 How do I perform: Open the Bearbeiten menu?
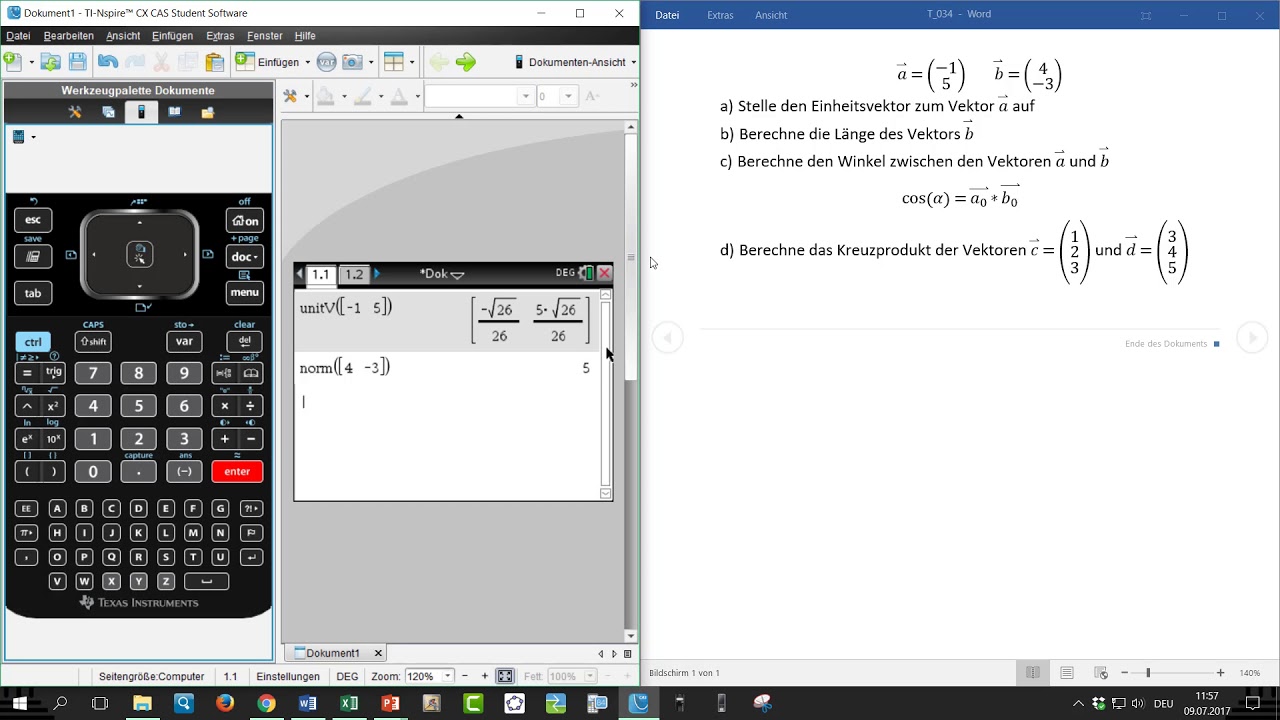click(x=69, y=36)
